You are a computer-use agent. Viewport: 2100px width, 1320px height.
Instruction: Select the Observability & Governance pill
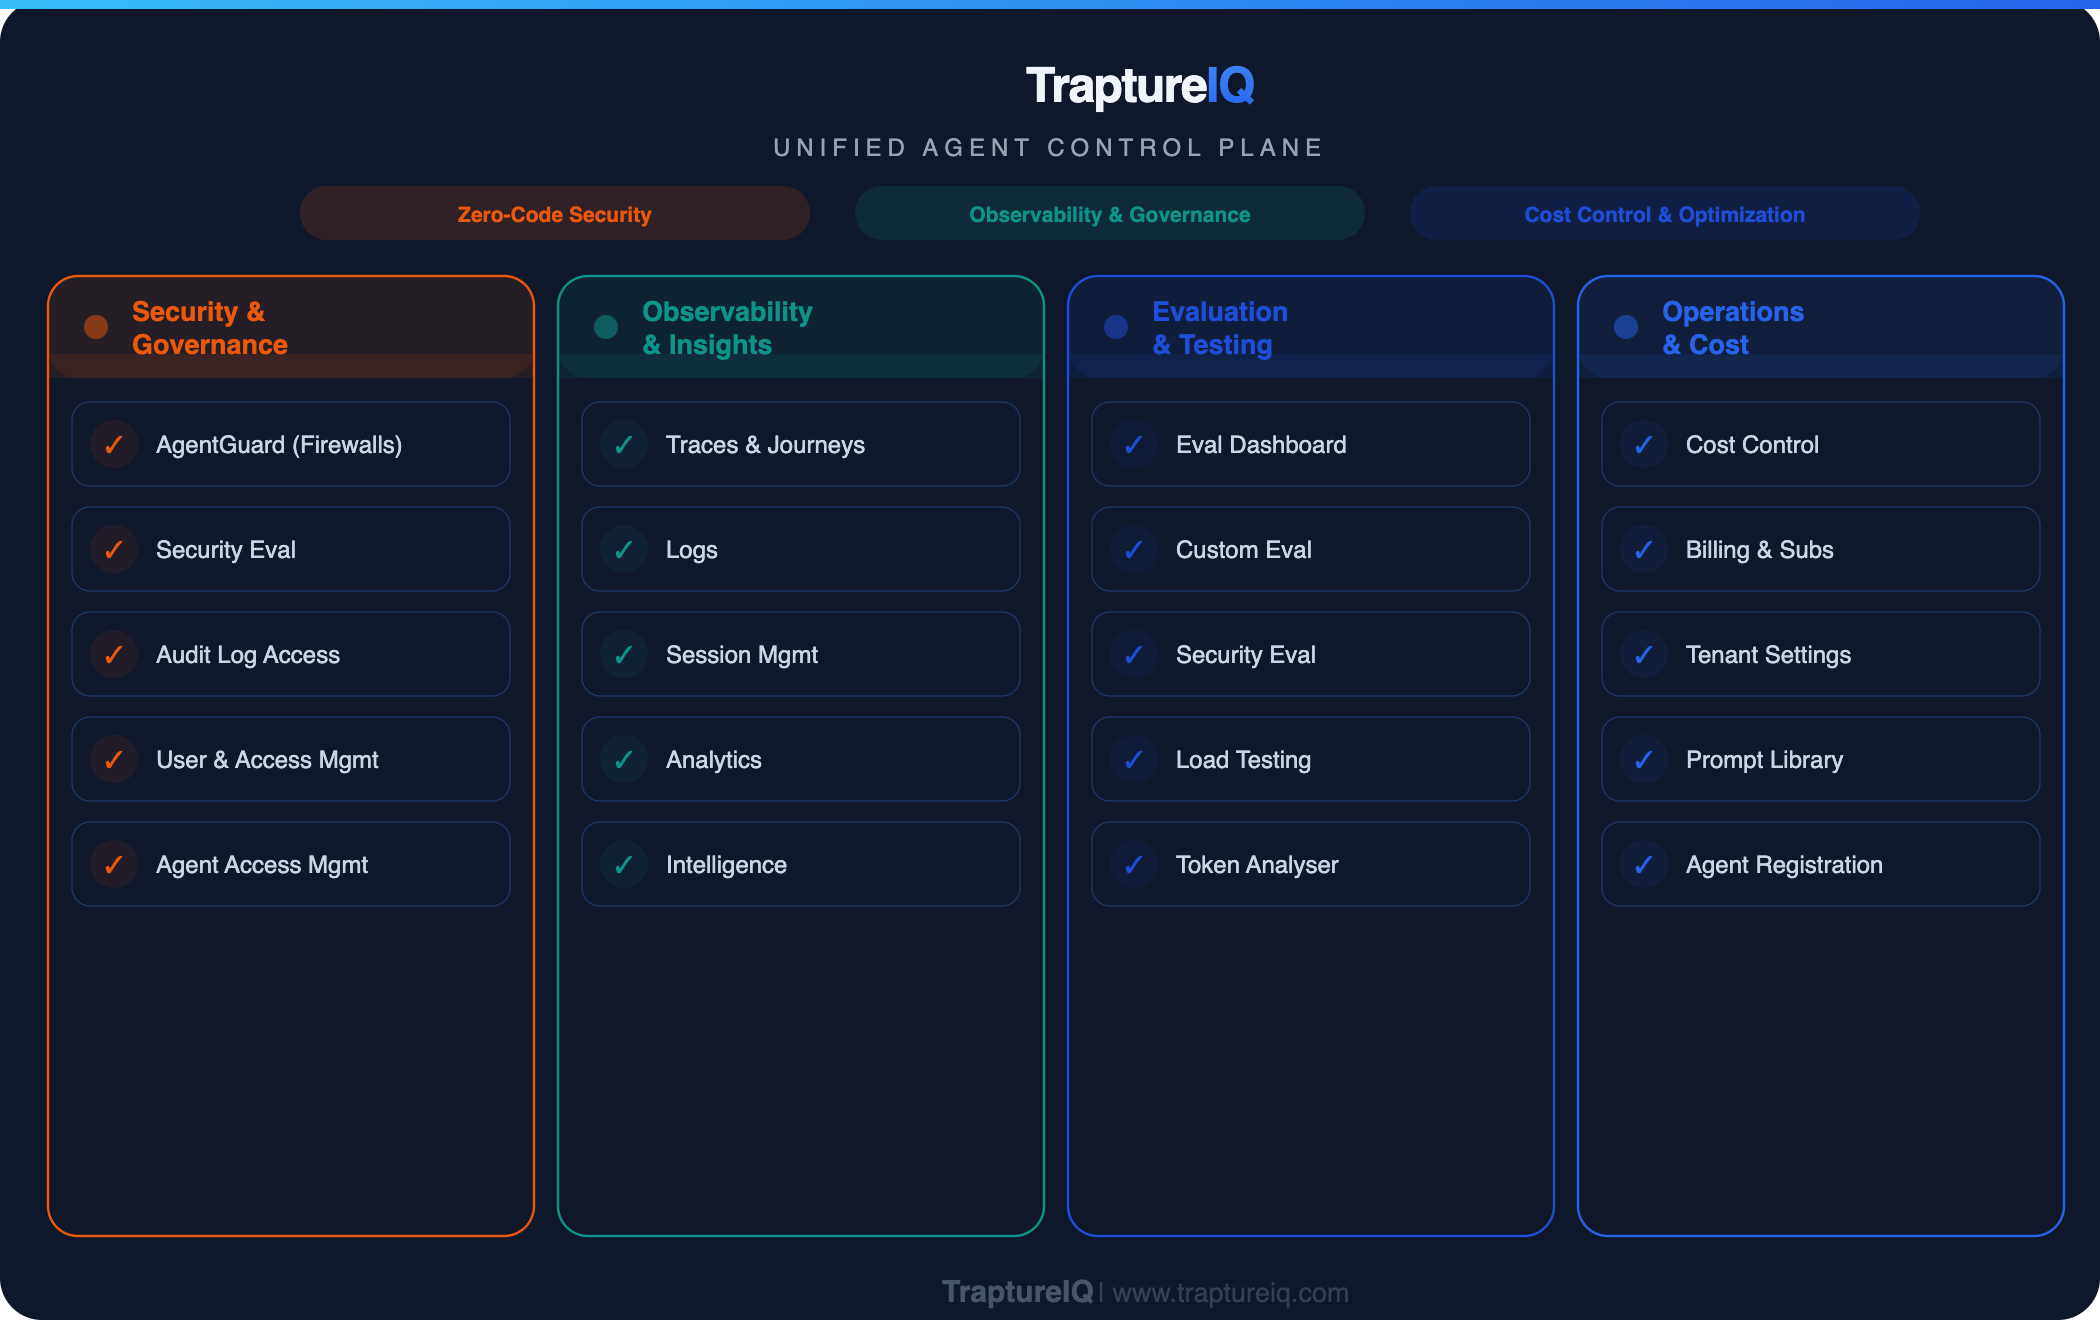(x=1109, y=213)
